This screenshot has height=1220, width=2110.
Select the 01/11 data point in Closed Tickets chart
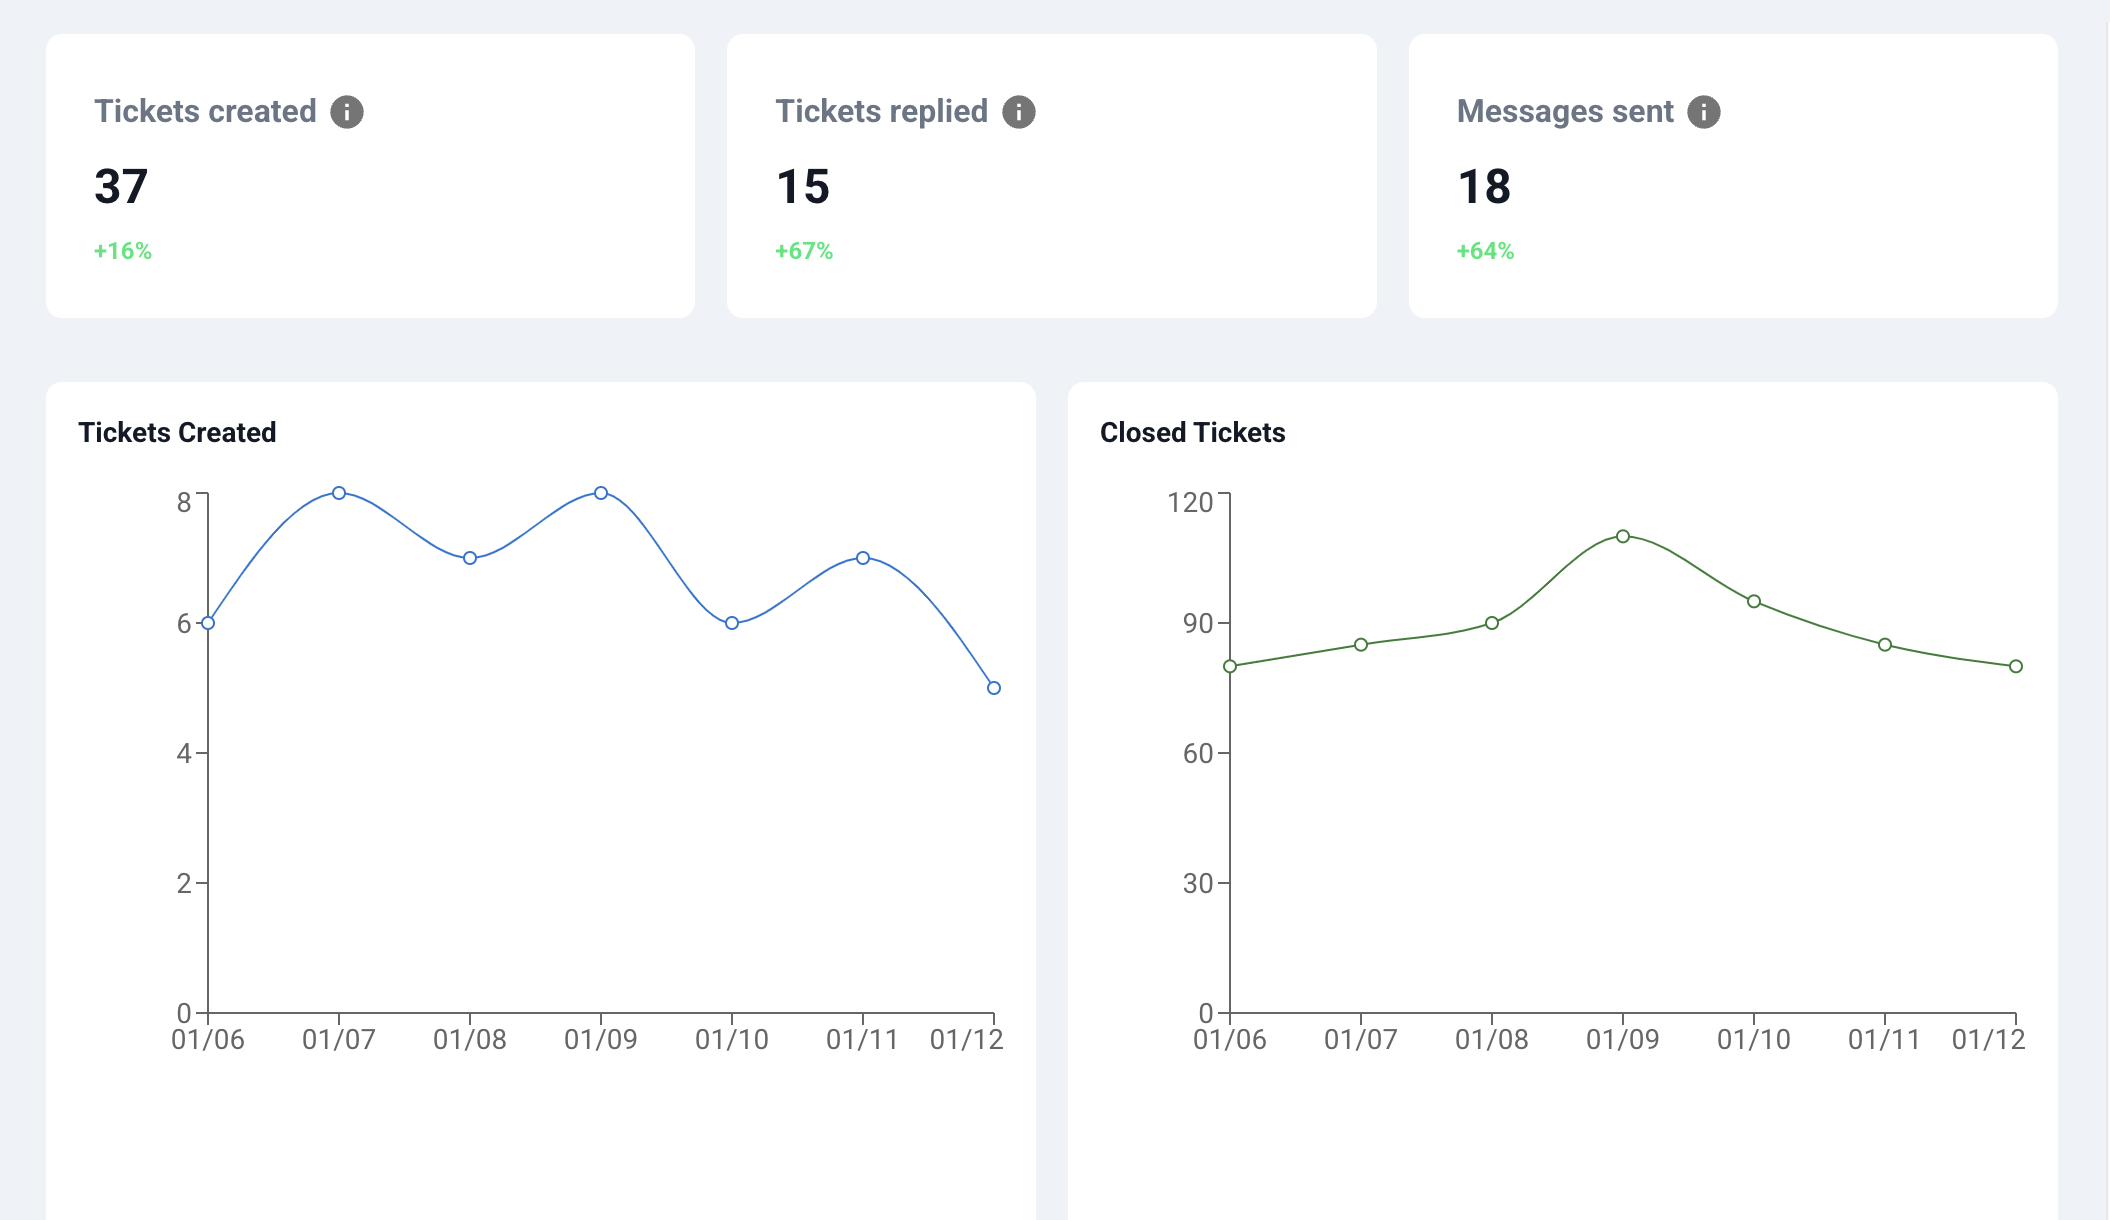coord(1885,645)
